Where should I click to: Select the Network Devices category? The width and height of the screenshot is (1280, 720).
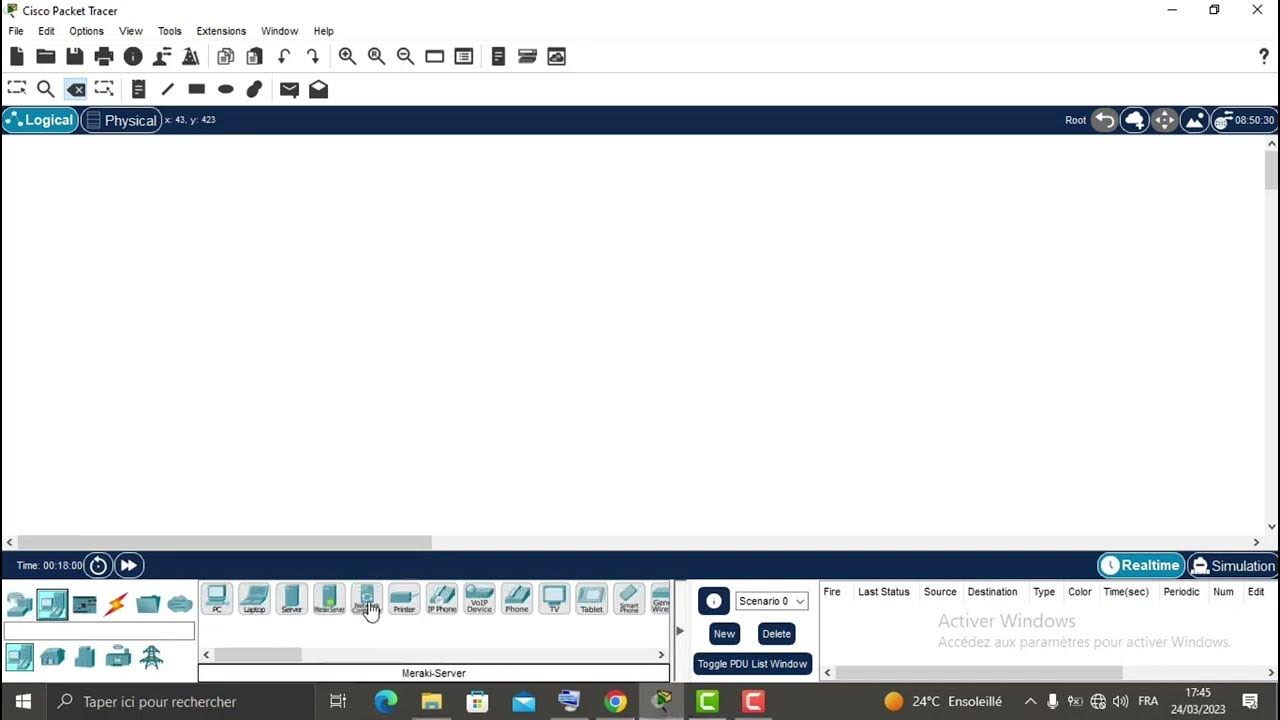click(x=20, y=604)
